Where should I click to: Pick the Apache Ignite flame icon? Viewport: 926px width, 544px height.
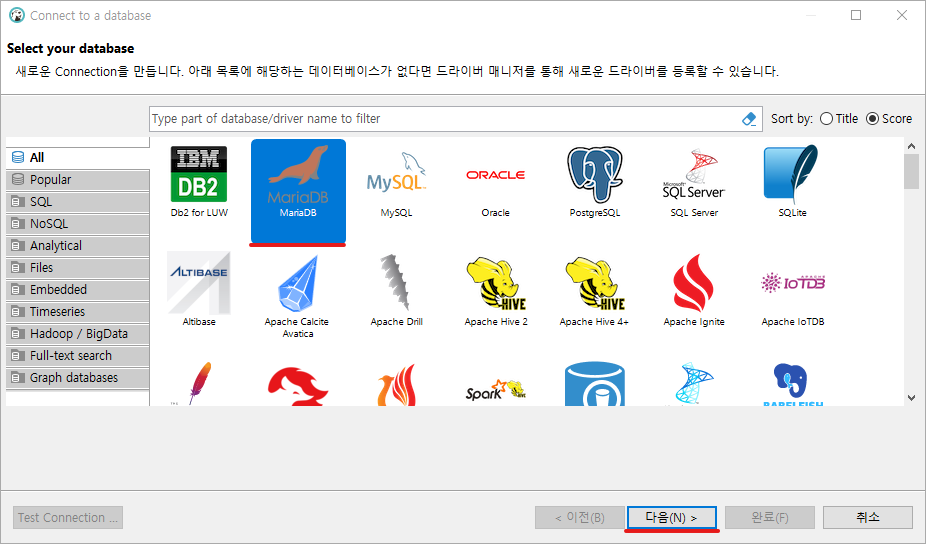point(694,283)
